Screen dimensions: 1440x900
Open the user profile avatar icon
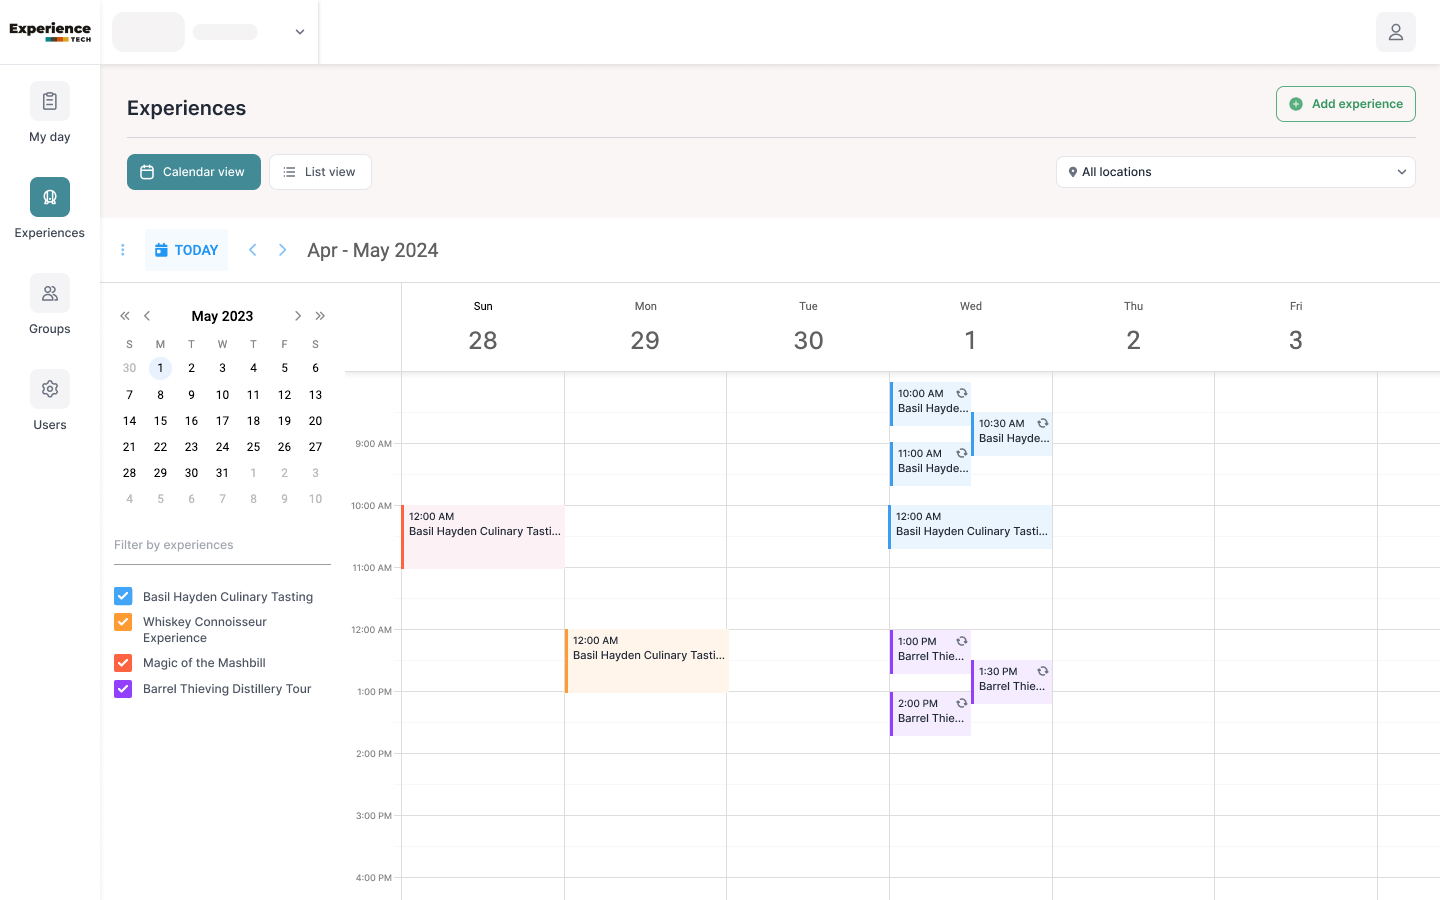1396,32
